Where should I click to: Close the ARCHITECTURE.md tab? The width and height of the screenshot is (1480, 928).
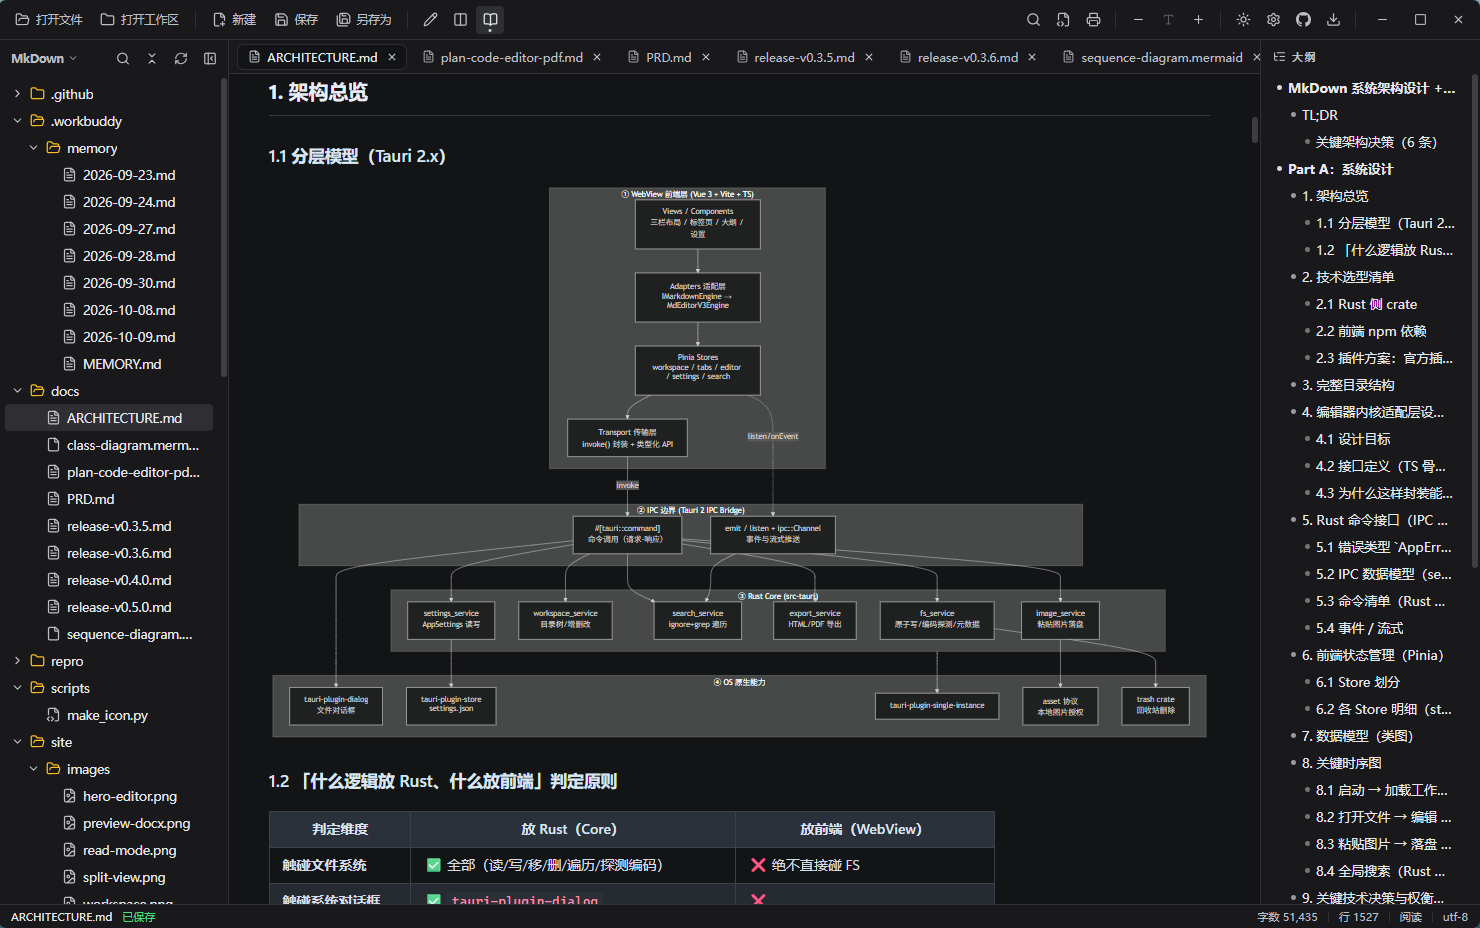pyautogui.click(x=392, y=58)
